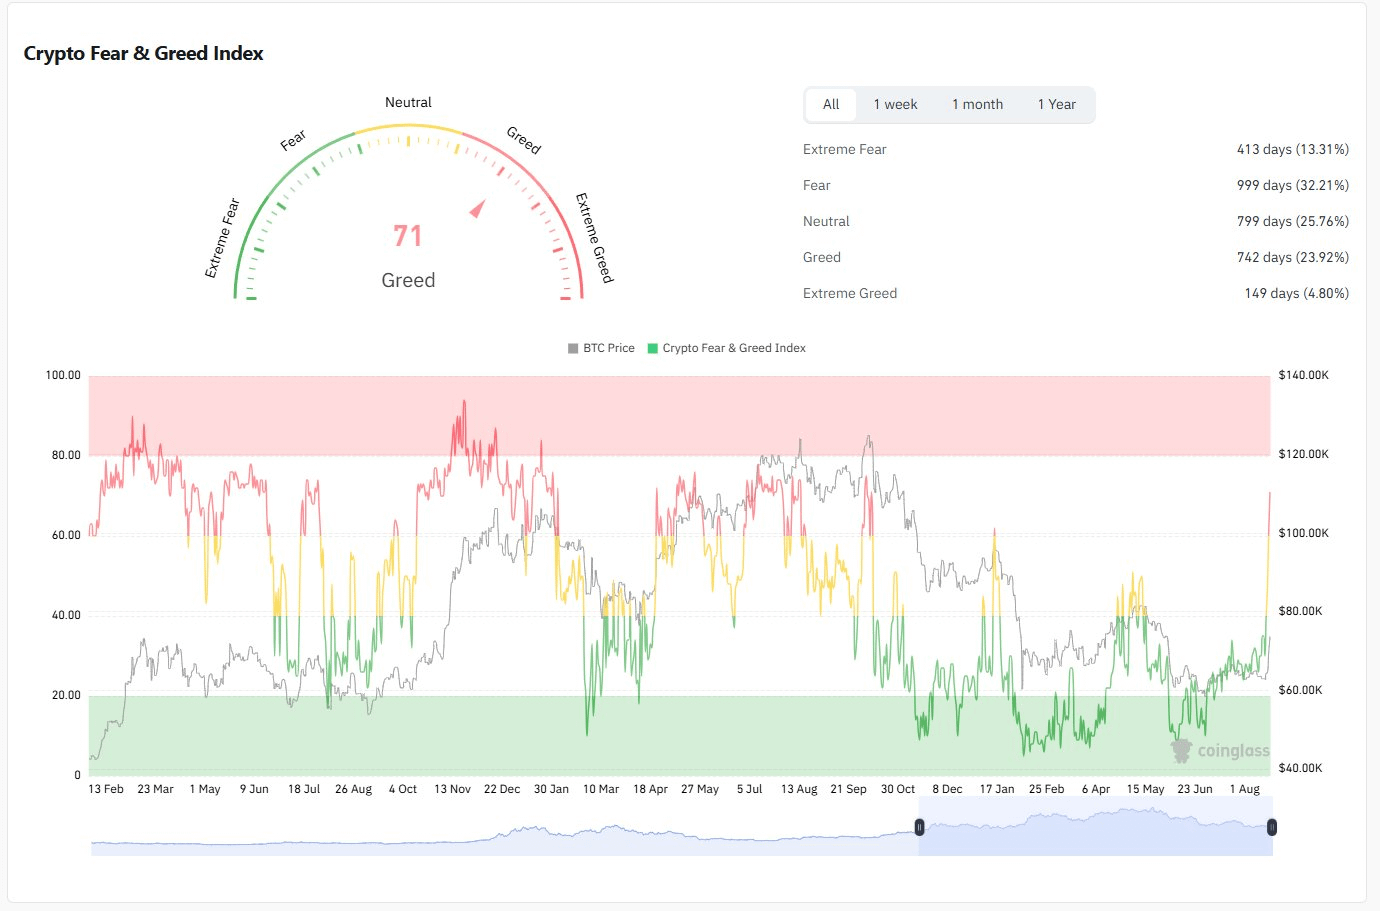1380x911 pixels.
Task: Click the Extreme Fear label on the gauge
Action: coord(222,238)
